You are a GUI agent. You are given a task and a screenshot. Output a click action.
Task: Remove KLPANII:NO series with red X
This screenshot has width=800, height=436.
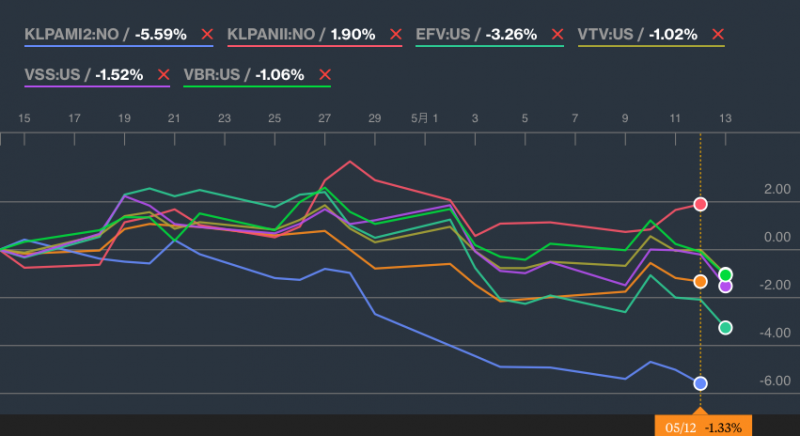395,34
